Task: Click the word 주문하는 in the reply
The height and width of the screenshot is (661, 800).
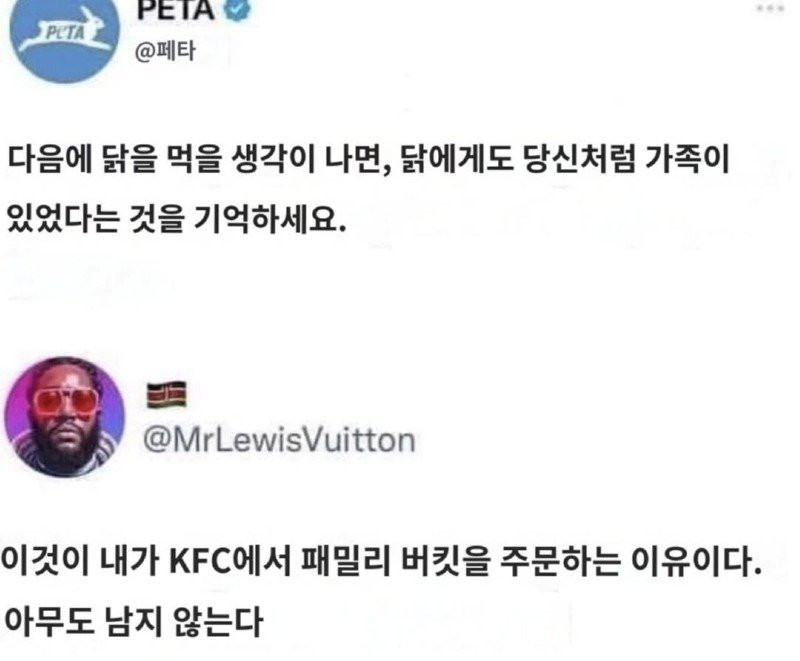Action: click(560, 561)
